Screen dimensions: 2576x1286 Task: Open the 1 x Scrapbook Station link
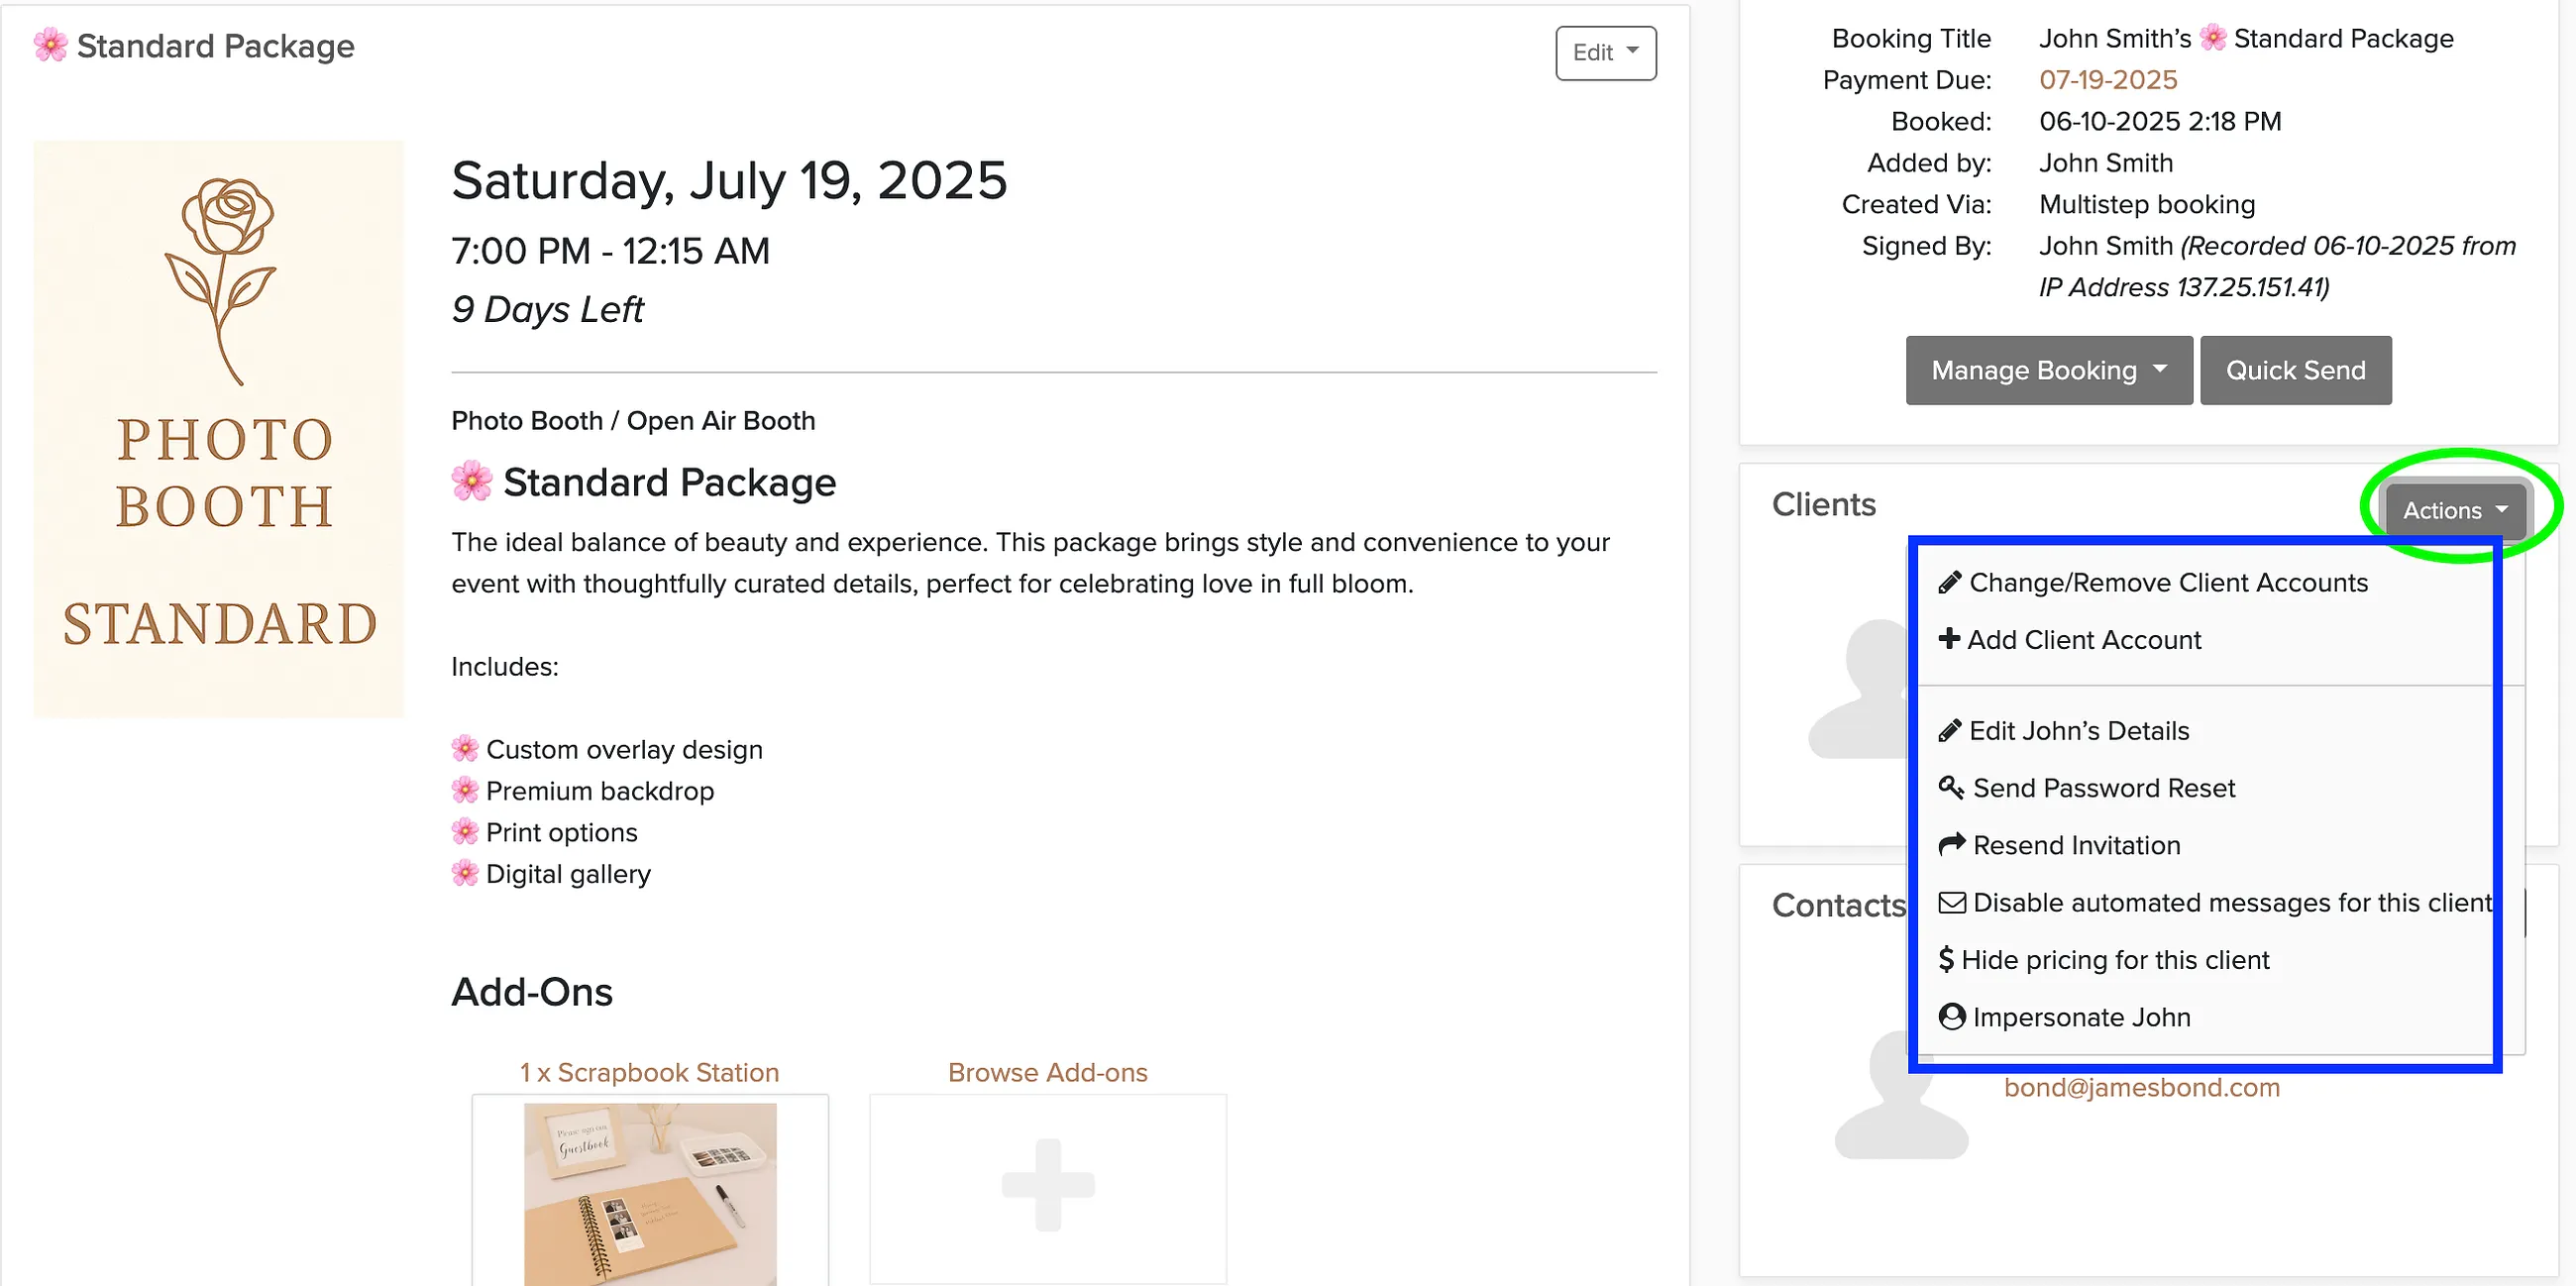point(649,1072)
